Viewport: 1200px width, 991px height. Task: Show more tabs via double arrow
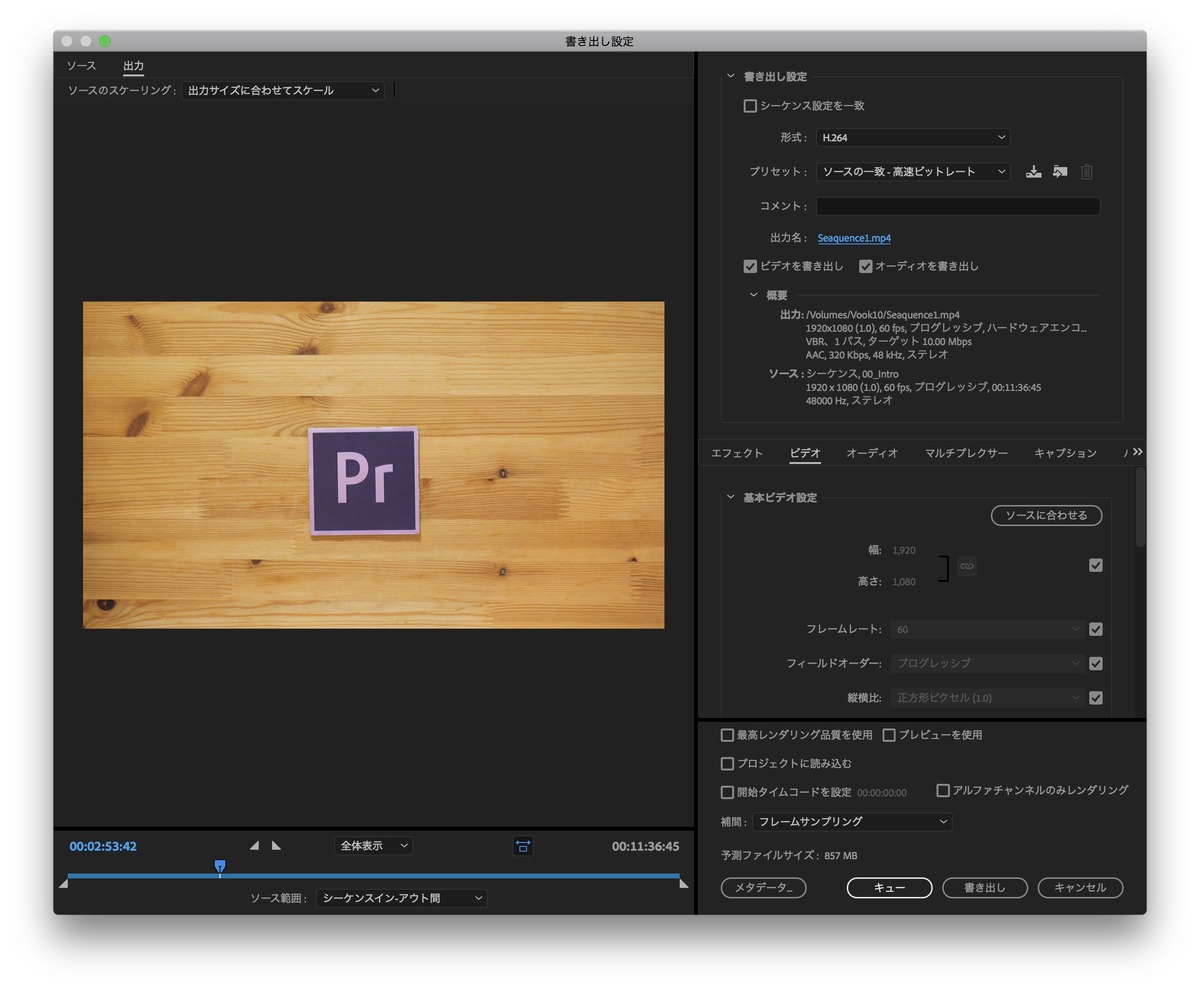pyautogui.click(x=1137, y=452)
